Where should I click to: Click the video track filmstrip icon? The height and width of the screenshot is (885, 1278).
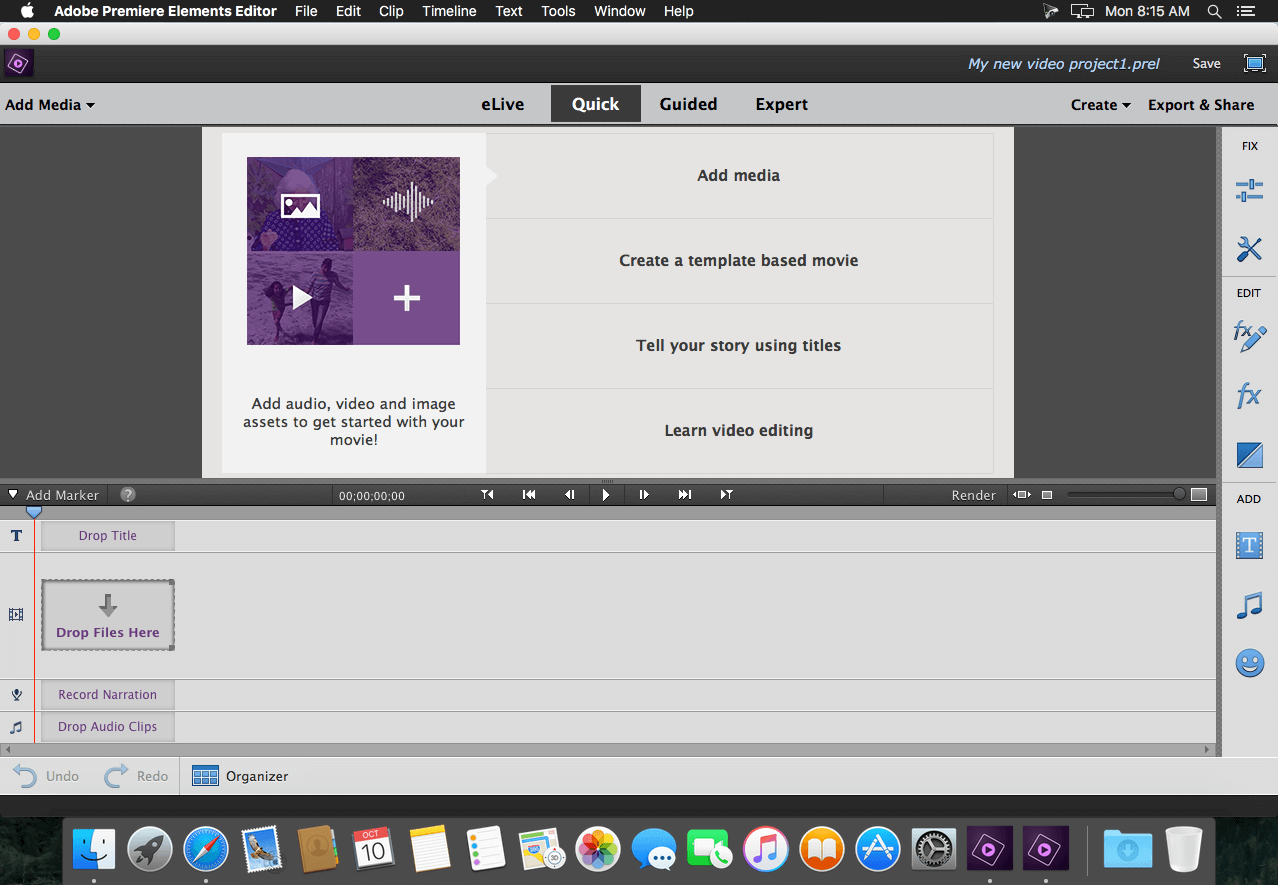[x=16, y=615]
